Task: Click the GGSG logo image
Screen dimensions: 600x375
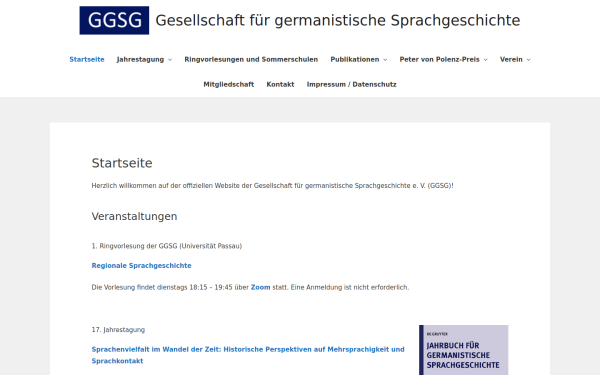Action: point(114,20)
